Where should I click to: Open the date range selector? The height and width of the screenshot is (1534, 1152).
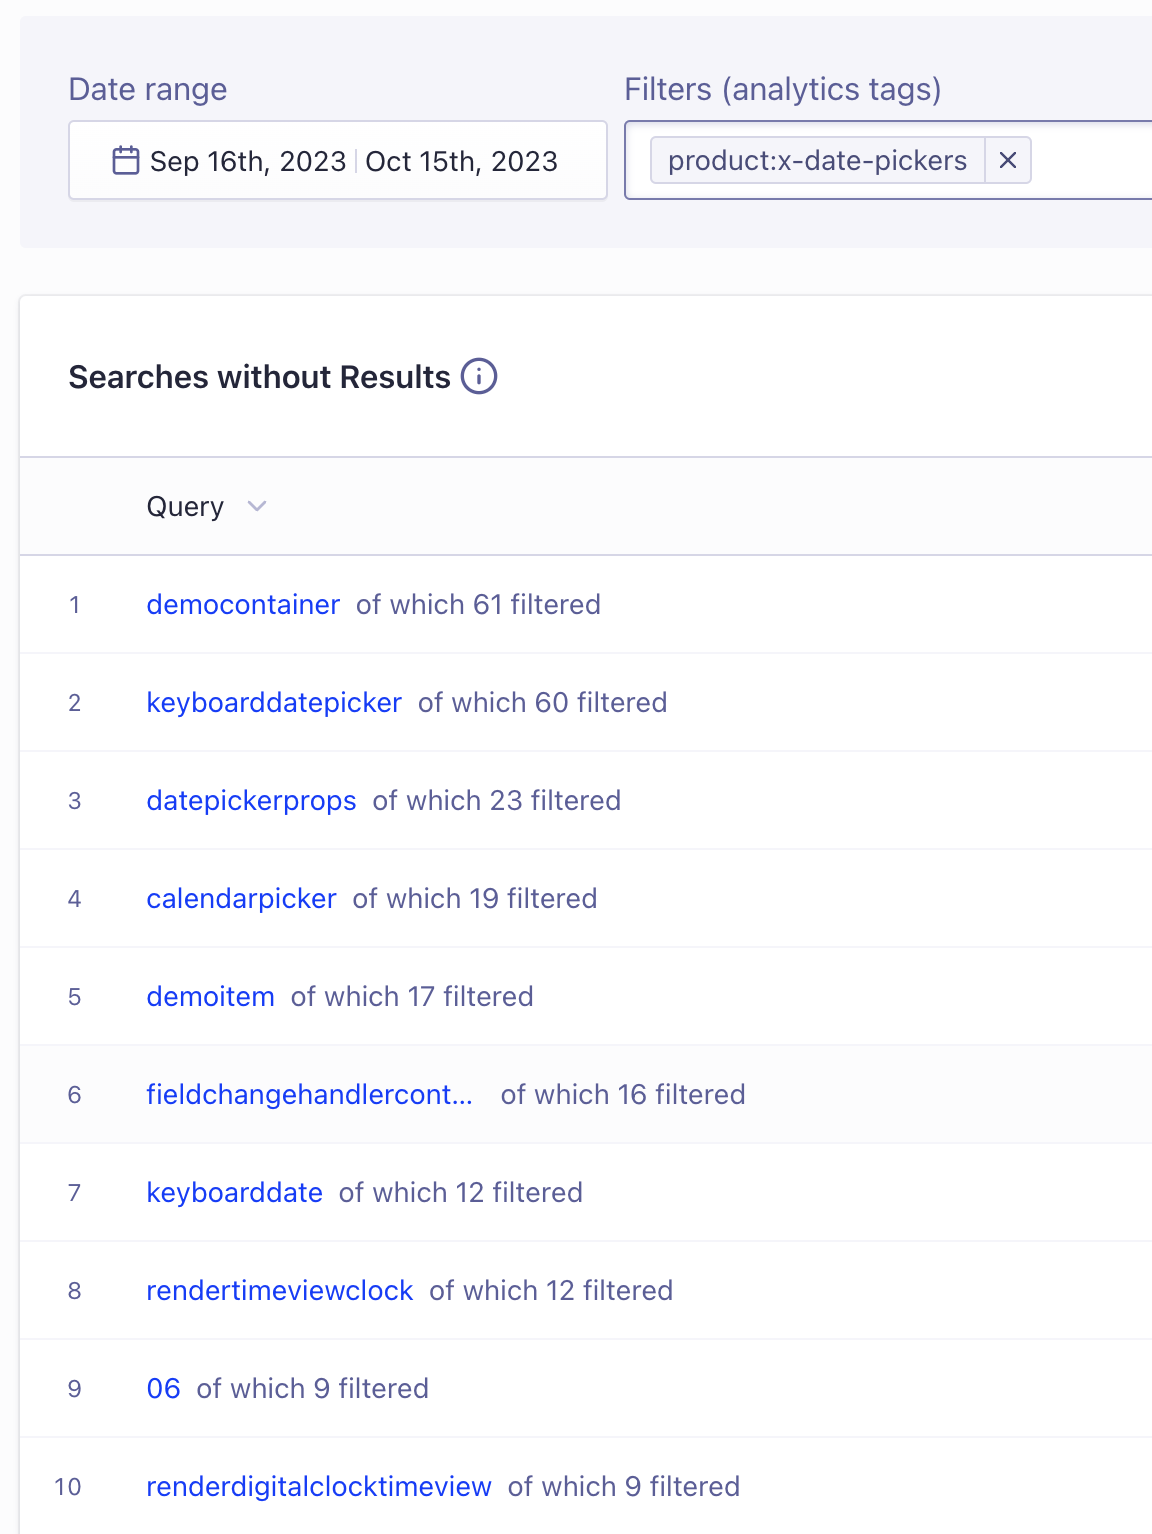coord(337,160)
